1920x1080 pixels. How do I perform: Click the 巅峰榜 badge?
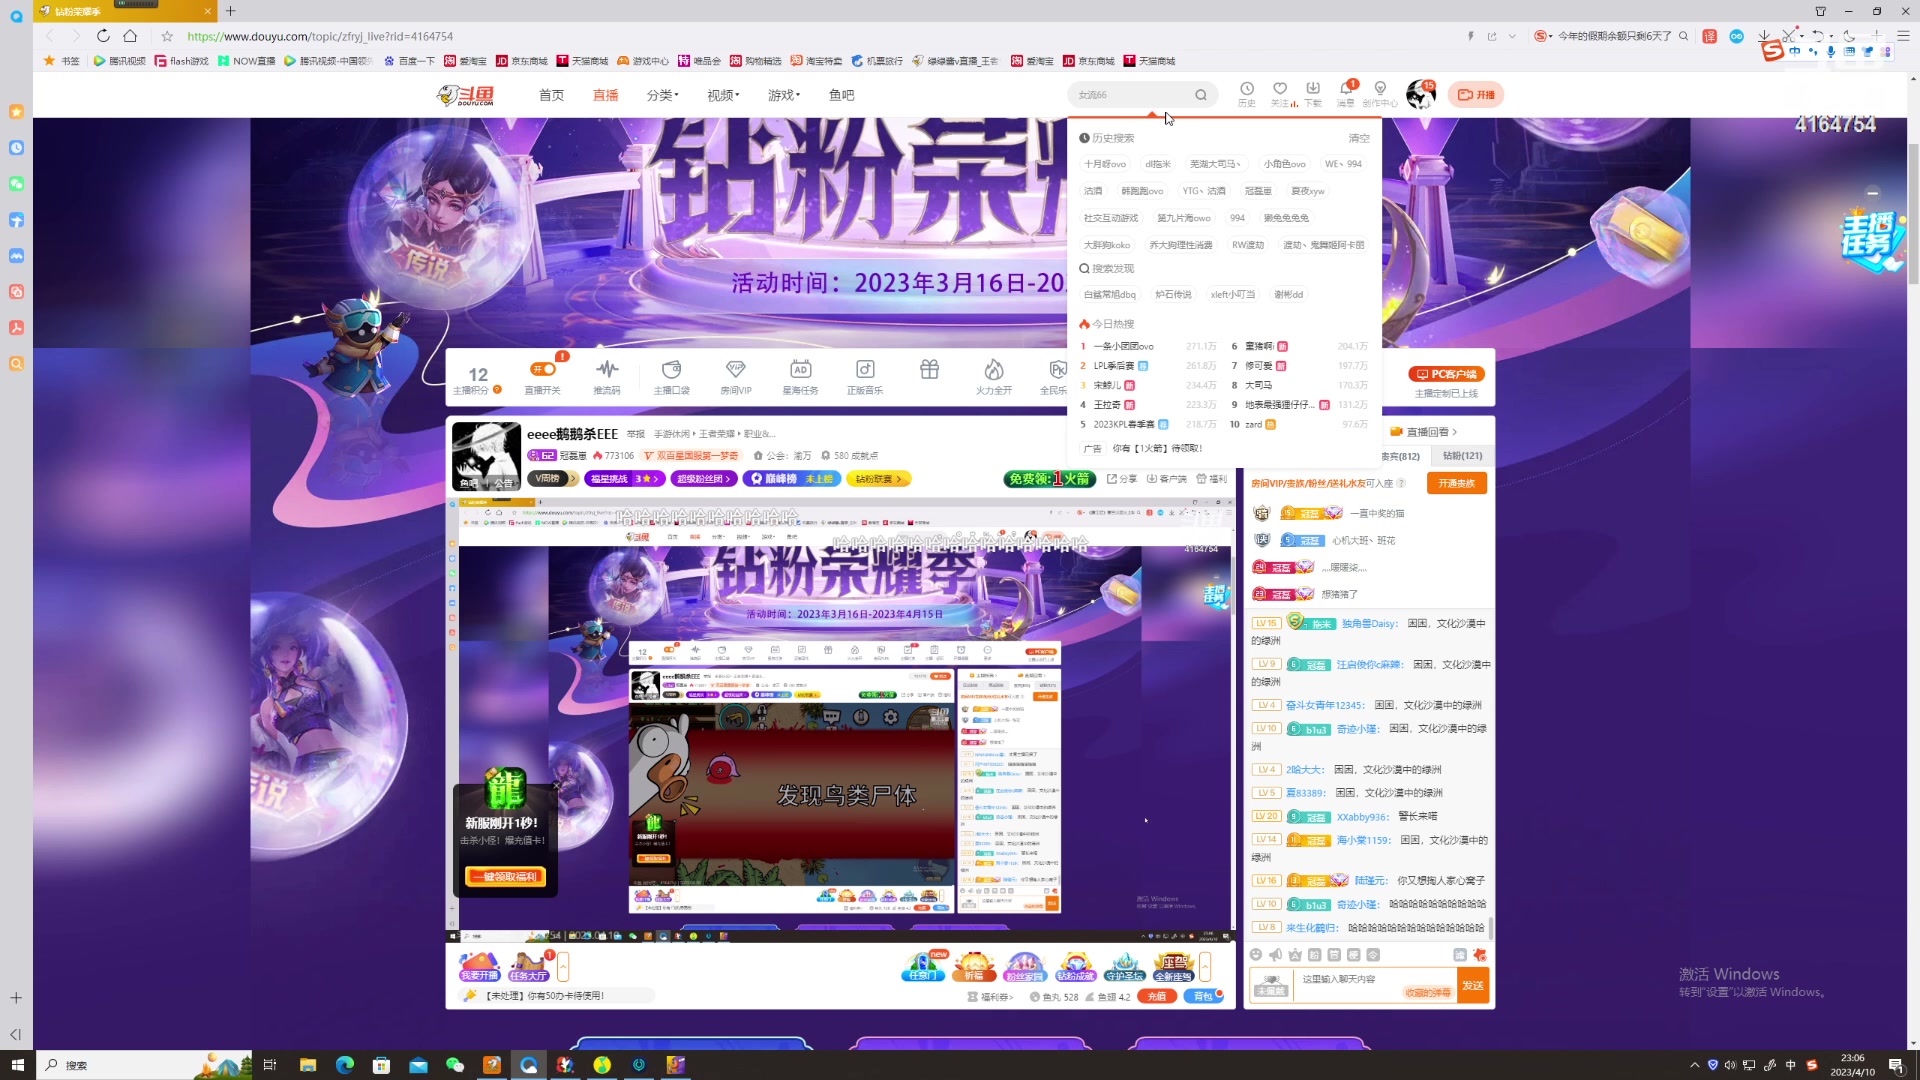coord(791,479)
